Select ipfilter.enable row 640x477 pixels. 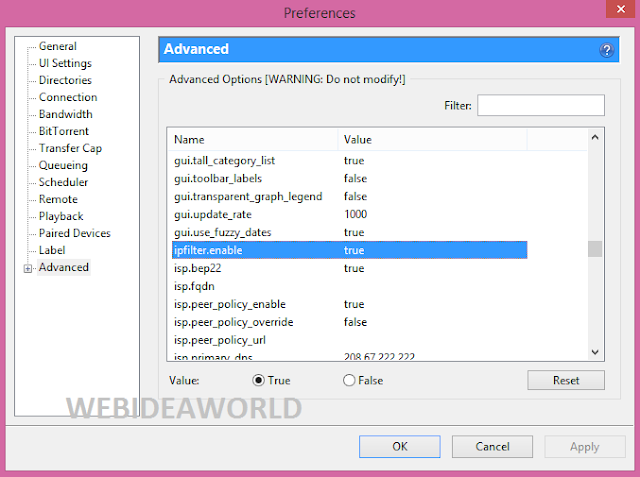tap(350, 250)
